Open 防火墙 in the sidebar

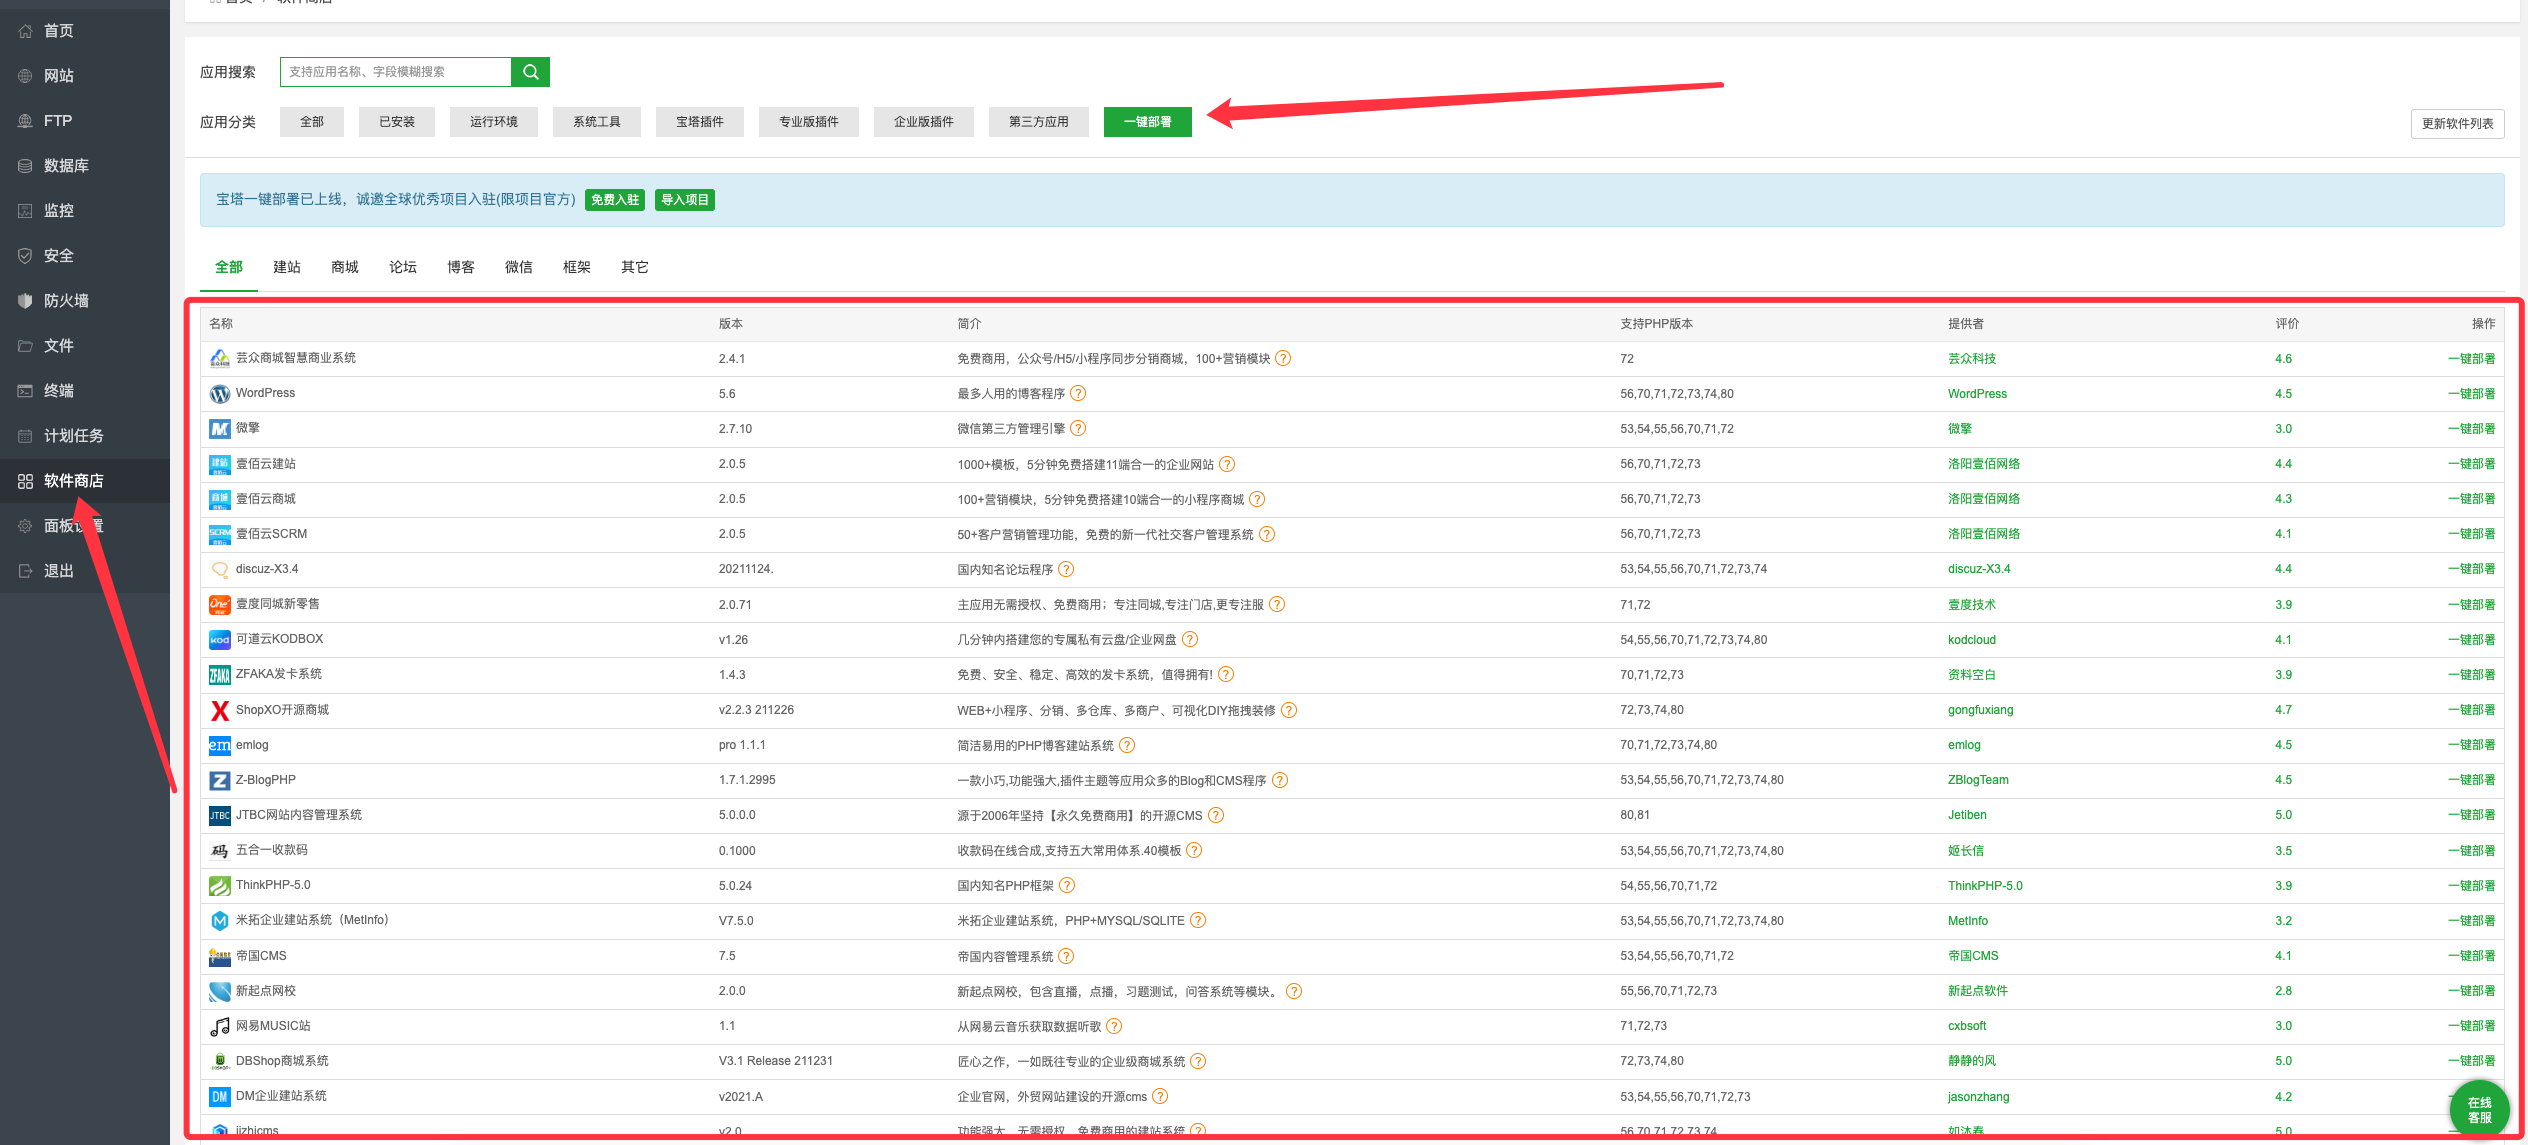[x=66, y=301]
